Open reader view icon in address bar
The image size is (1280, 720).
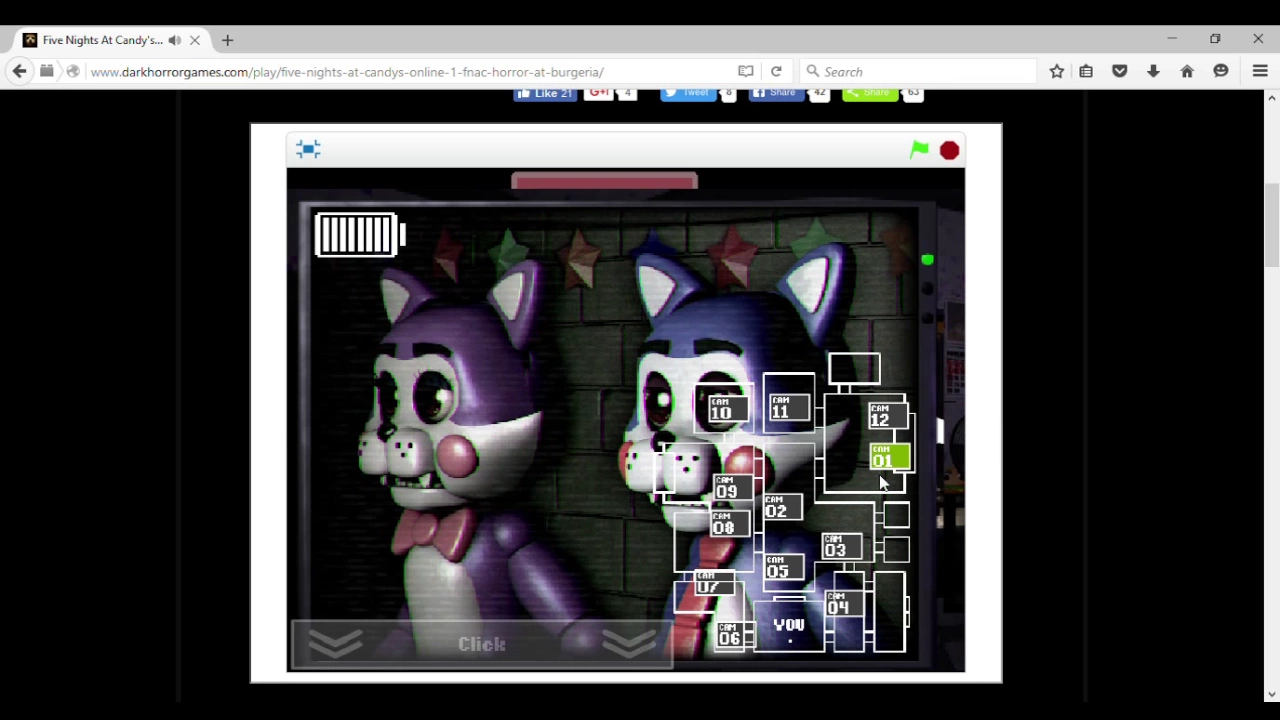tap(745, 71)
